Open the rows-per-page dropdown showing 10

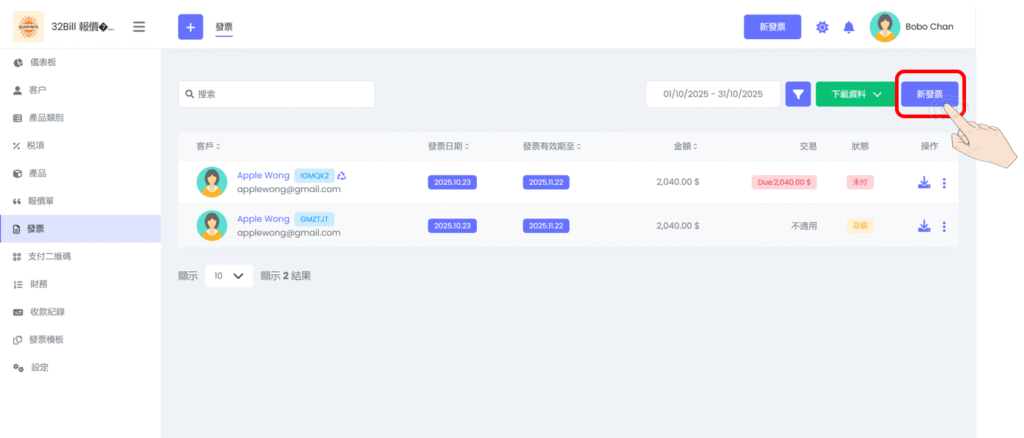click(229, 276)
